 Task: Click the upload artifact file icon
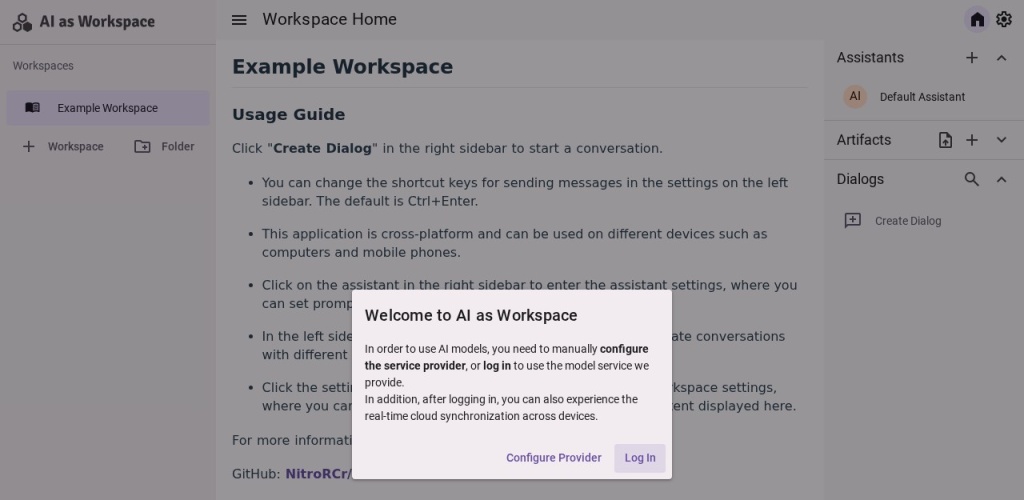click(945, 140)
